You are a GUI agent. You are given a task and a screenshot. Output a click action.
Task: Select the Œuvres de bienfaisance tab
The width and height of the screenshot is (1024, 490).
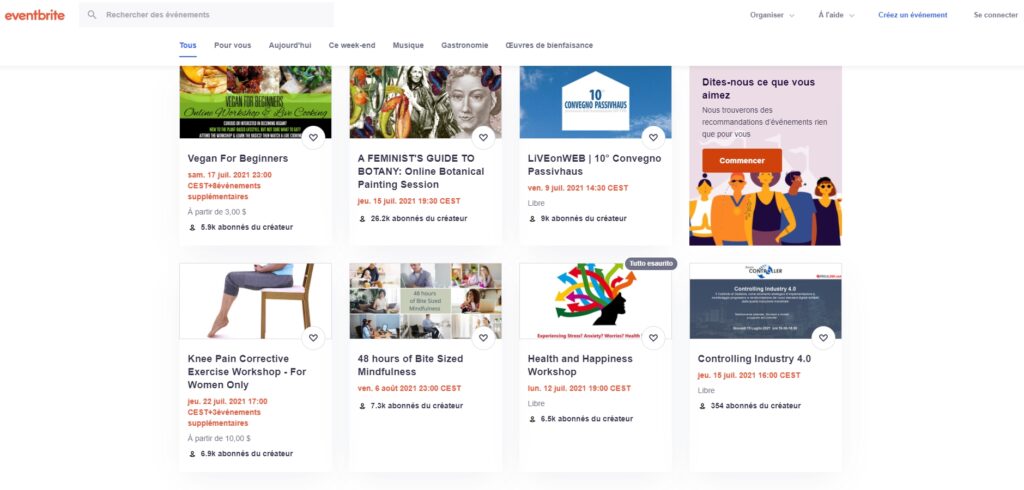pyautogui.click(x=549, y=45)
